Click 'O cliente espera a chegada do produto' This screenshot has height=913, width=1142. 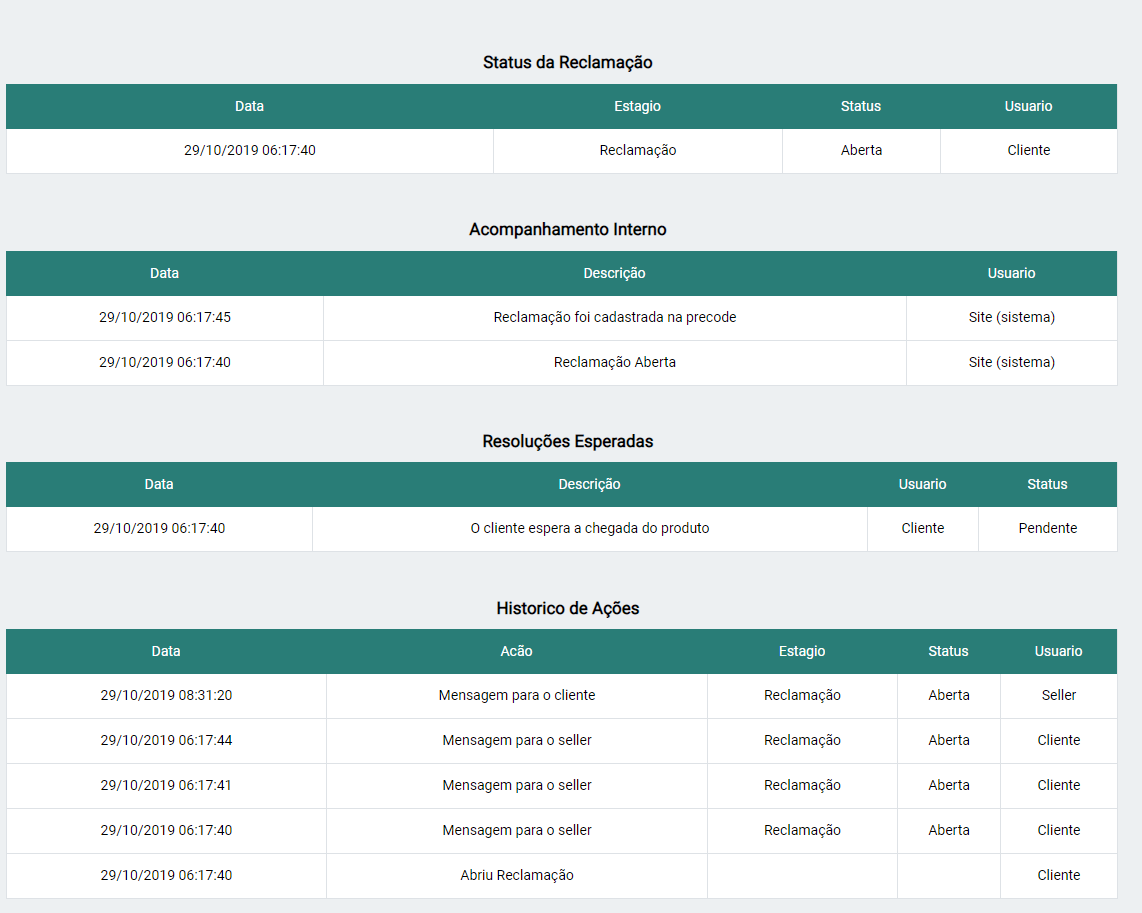point(590,529)
